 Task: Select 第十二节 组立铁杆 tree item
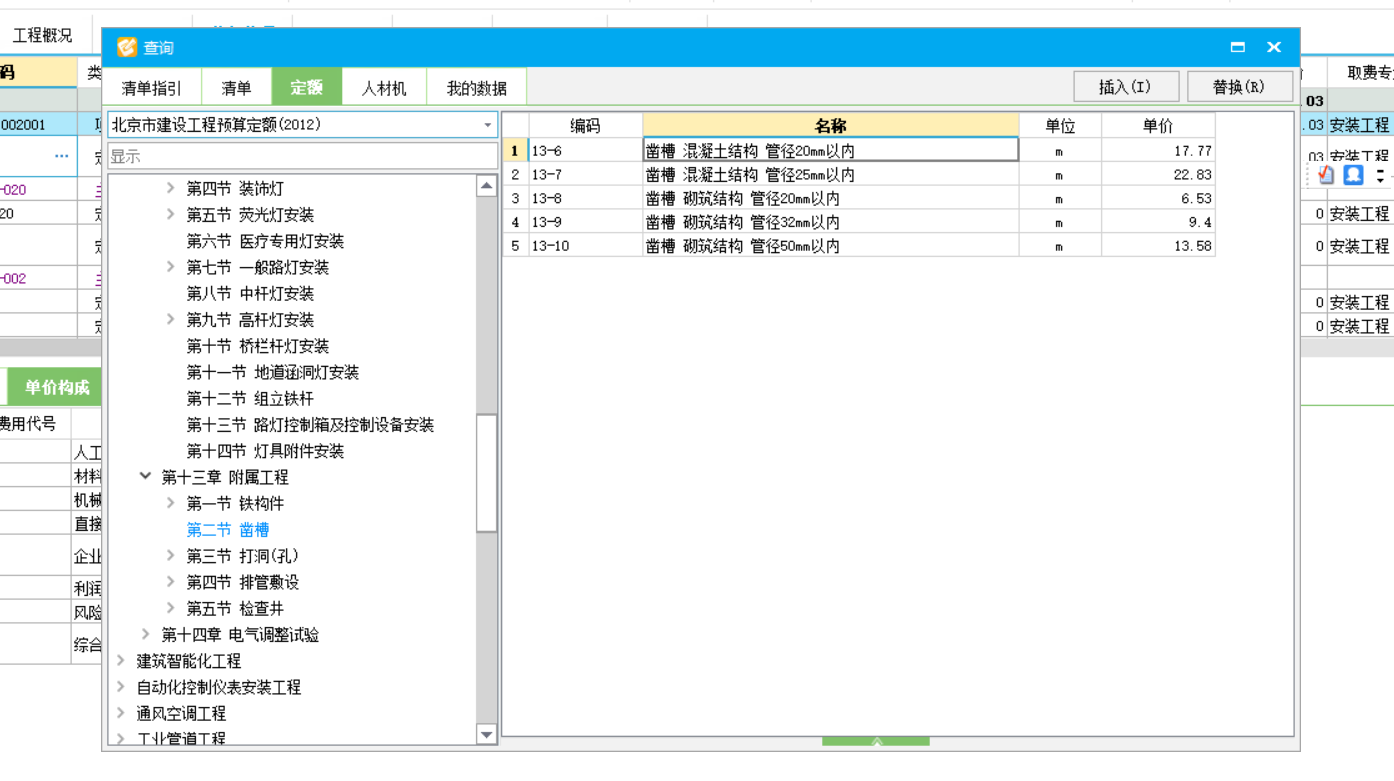[x=250, y=398]
